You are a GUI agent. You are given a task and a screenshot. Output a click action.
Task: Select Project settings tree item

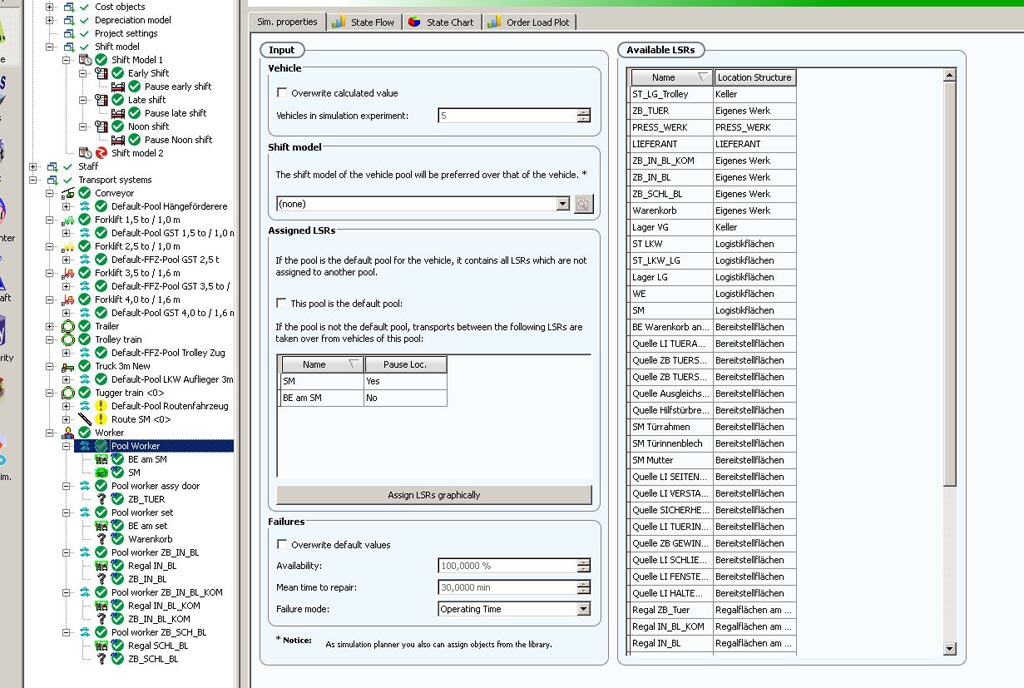tap(126, 33)
